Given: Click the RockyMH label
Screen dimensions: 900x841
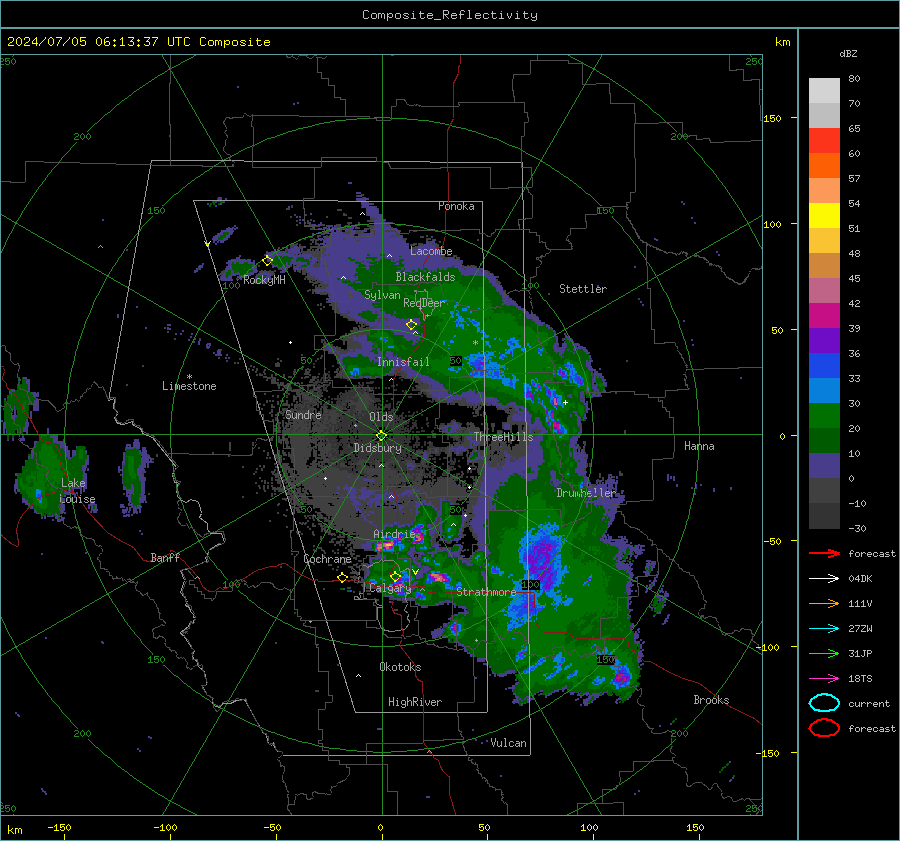Looking at the screenshot, I should click(264, 280).
